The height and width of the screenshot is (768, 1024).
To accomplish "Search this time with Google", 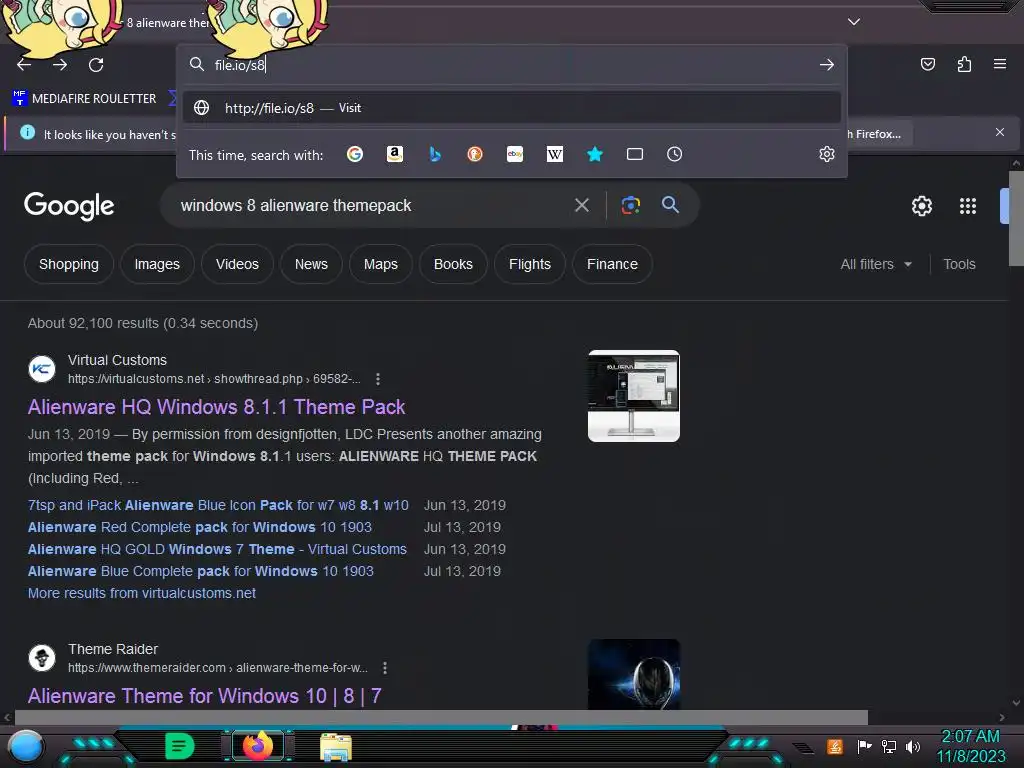I will 355,154.
